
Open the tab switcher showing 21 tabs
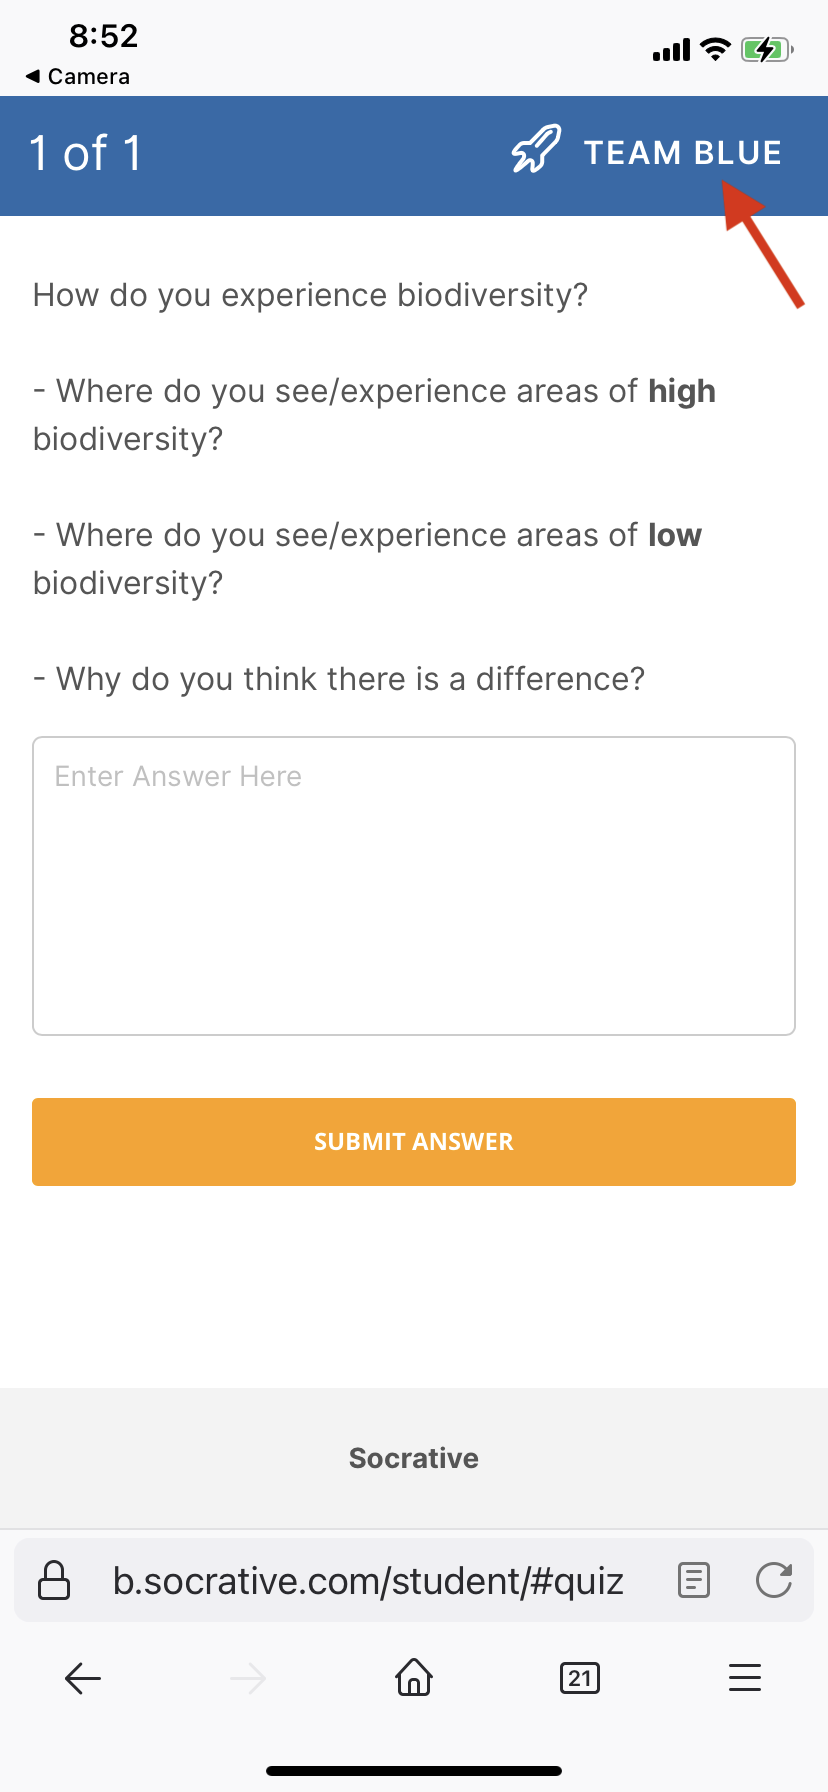tap(580, 1678)
